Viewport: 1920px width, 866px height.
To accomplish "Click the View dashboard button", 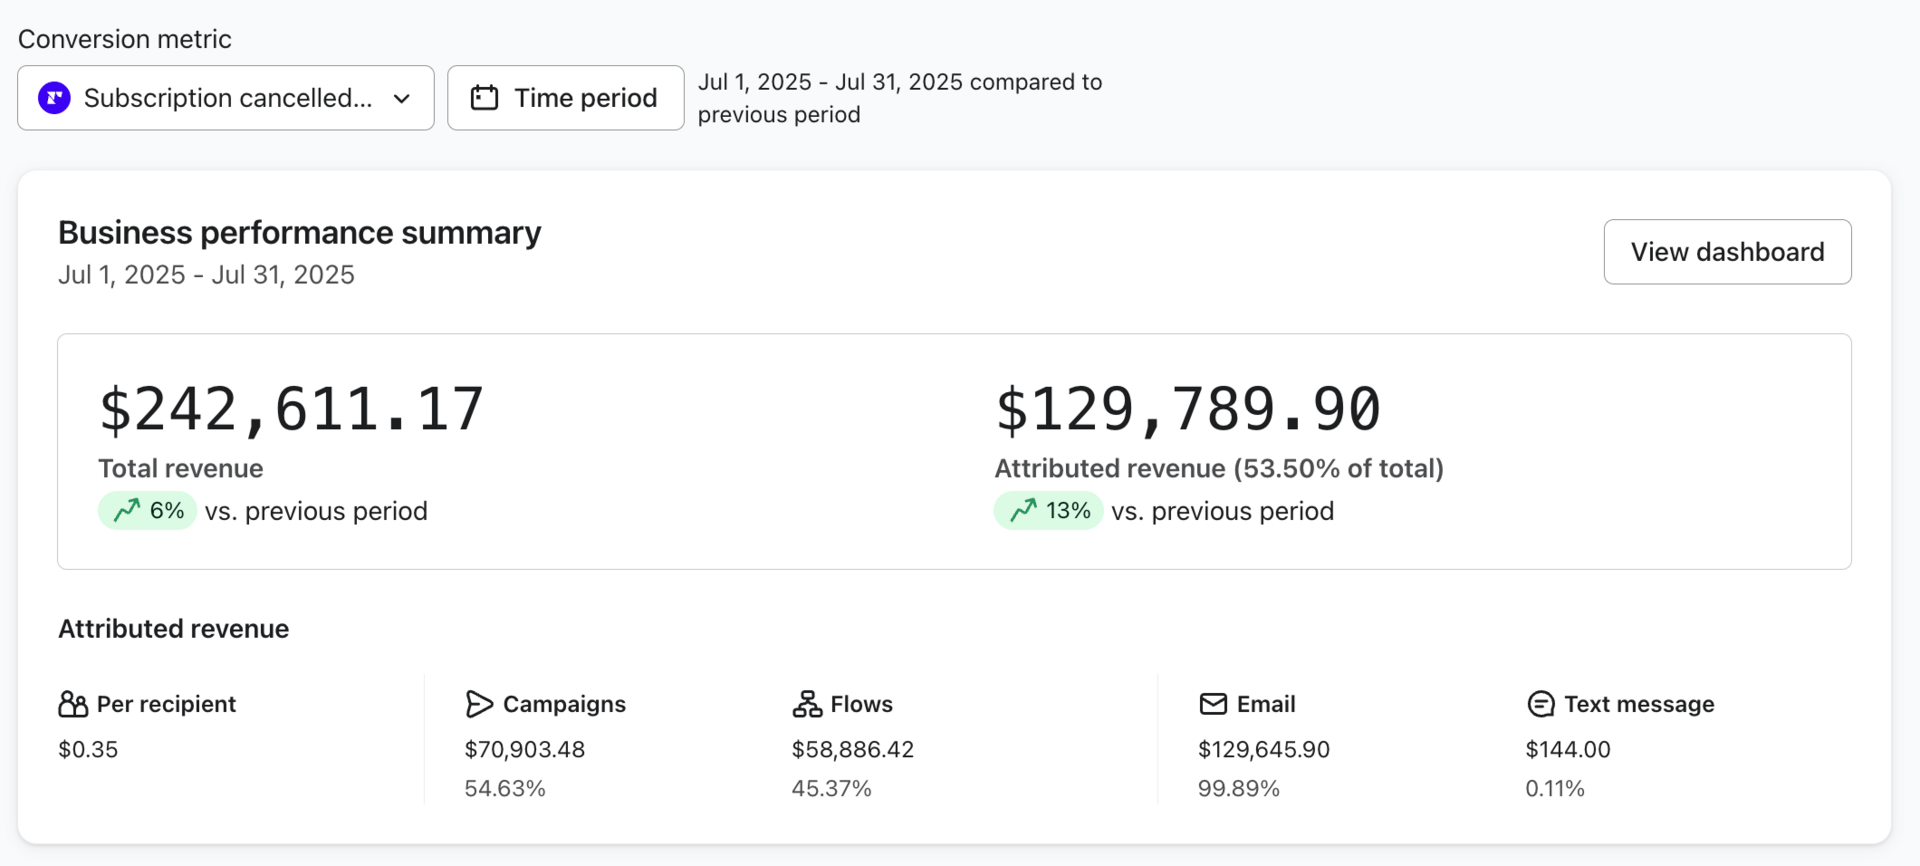I will point(1727,252).
